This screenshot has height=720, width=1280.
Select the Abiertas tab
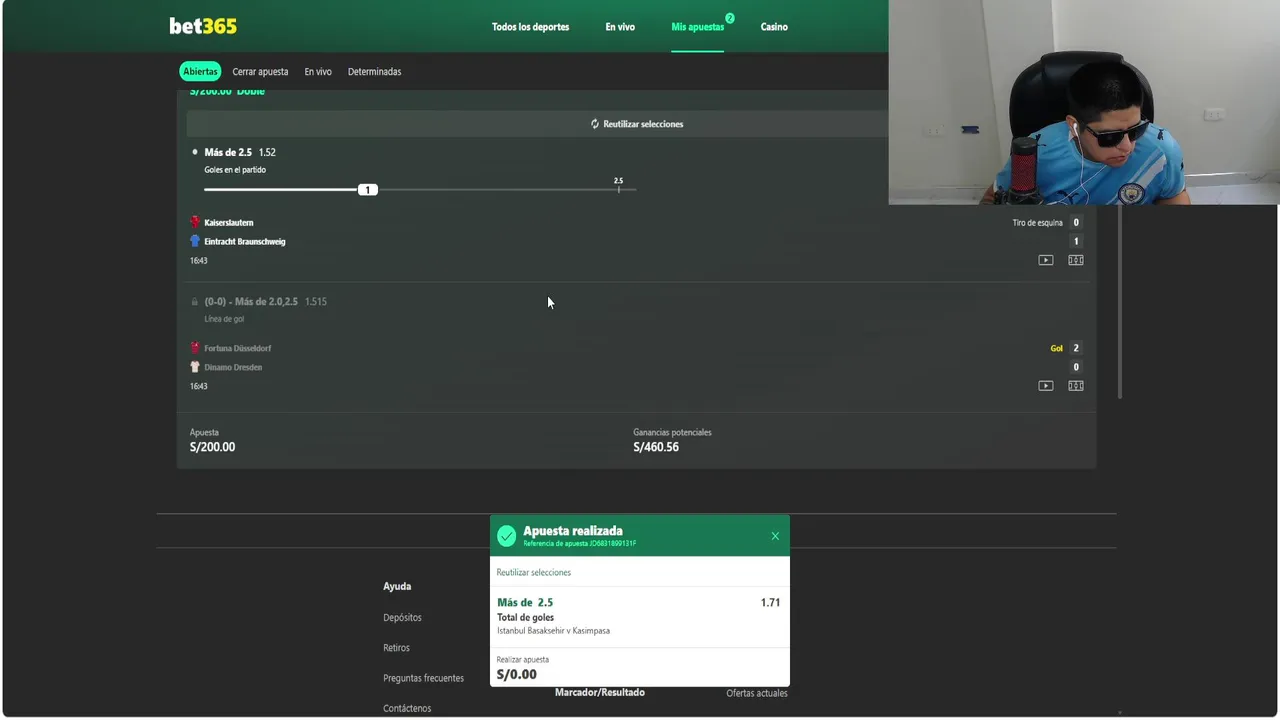(200, 72)
